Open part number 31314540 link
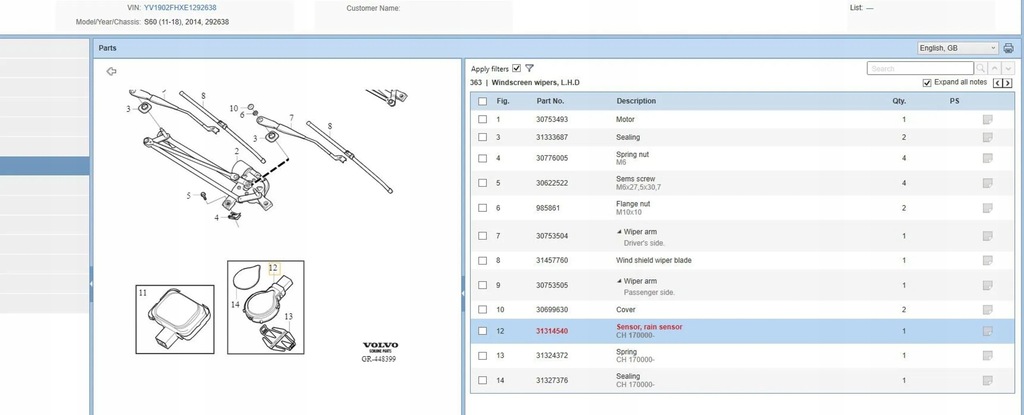The width and height of the screenshot is (1024, 415). [552, 331]
